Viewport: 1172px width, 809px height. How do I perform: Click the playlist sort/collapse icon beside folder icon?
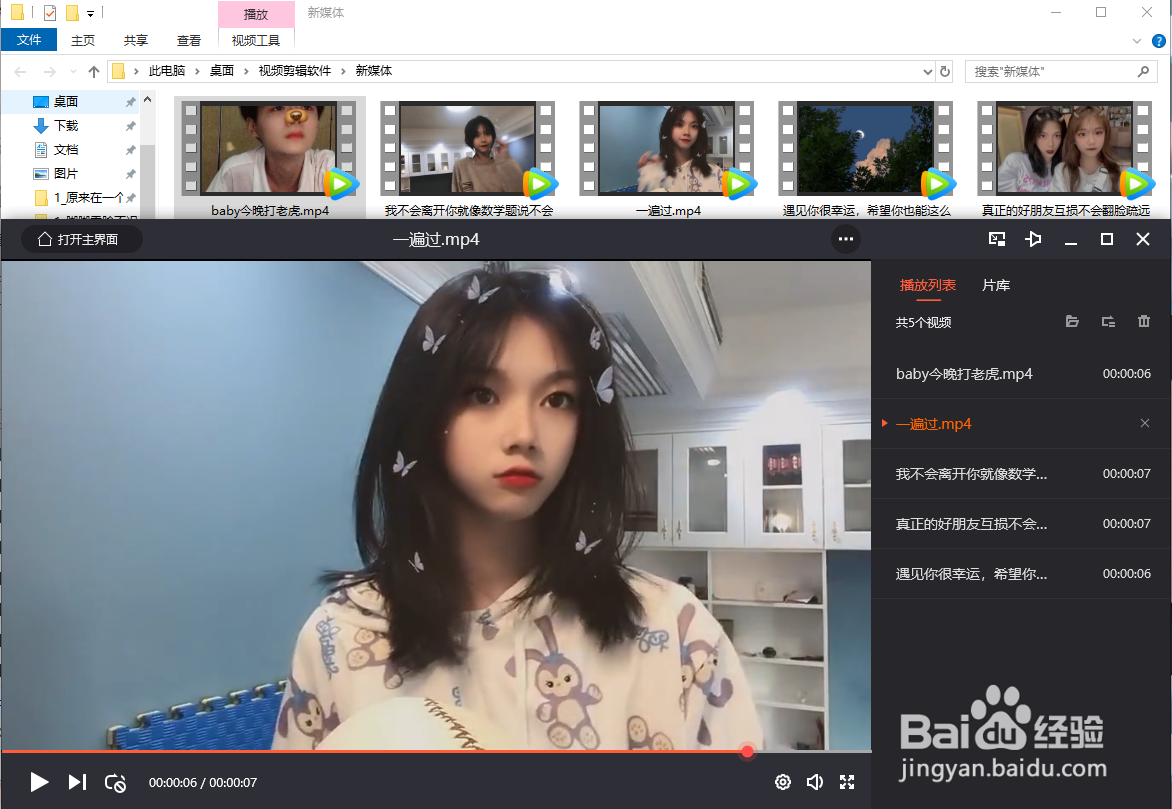tap(1107, 321)
